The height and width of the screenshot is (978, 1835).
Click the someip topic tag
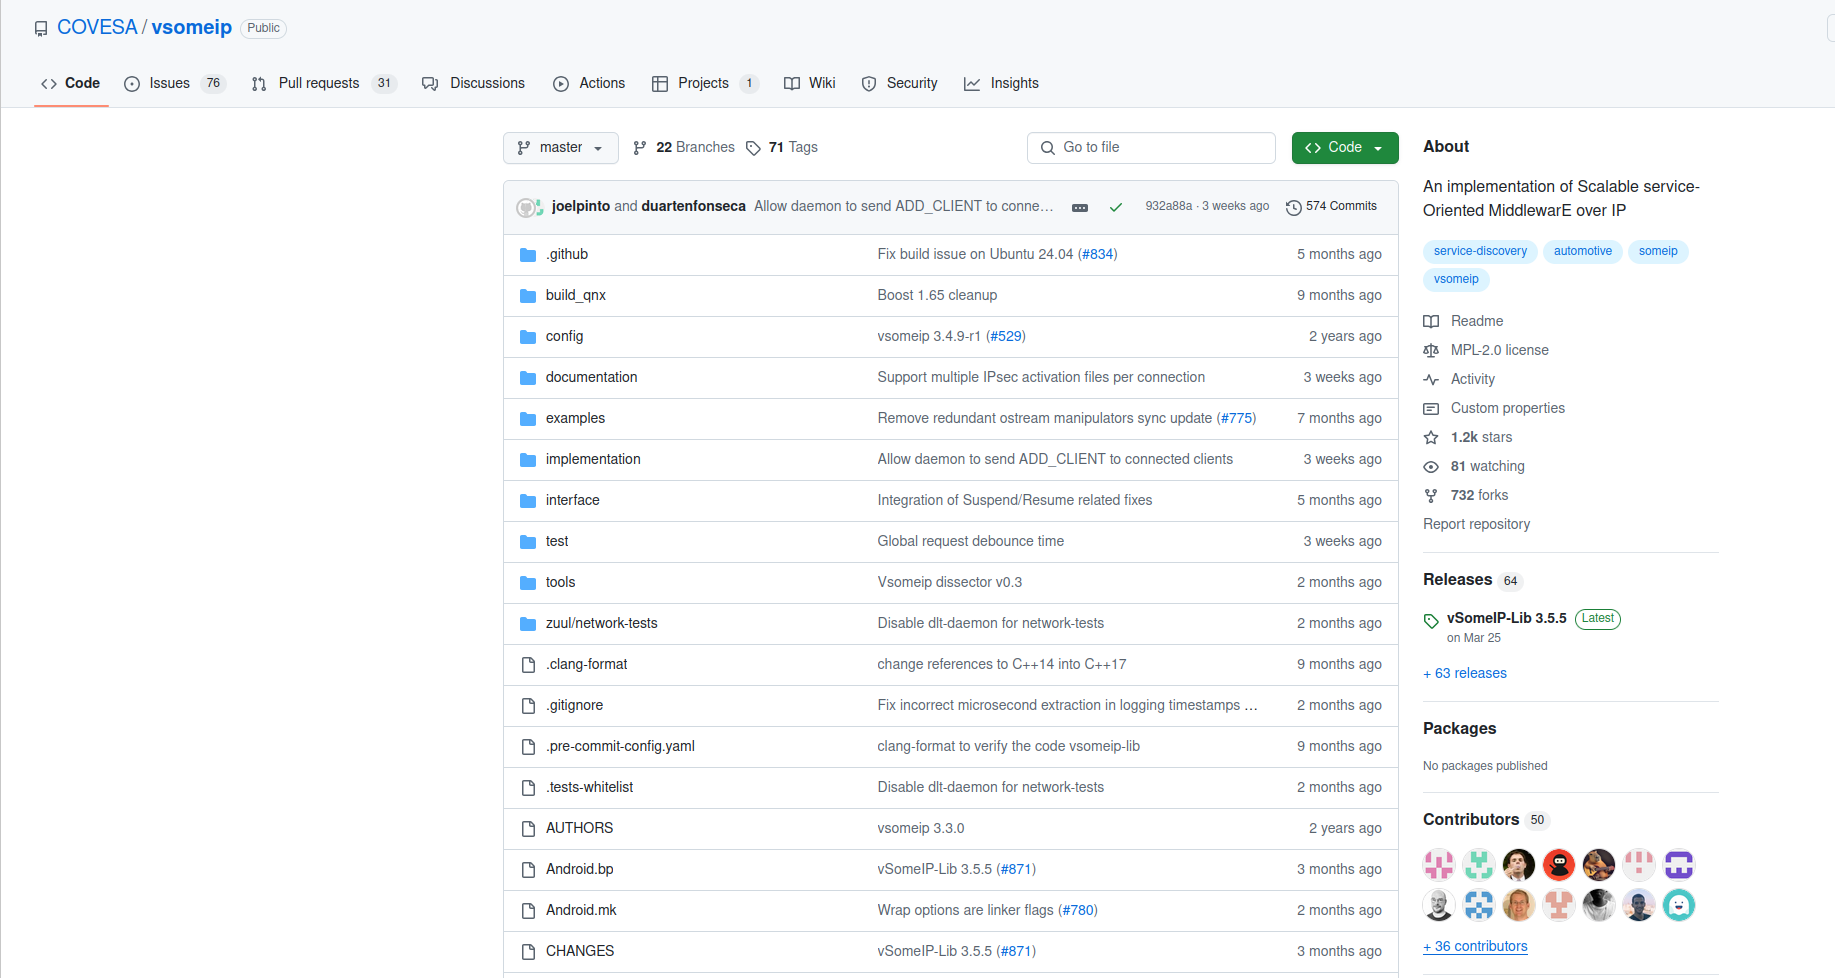[x=1658, y=252]
